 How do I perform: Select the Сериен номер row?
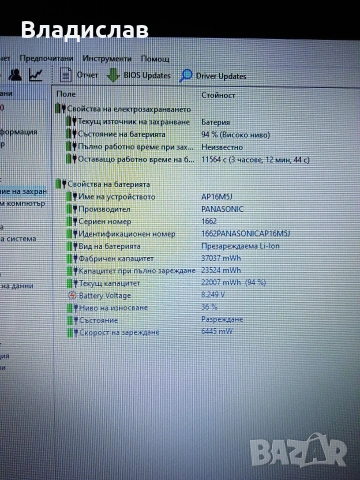142,221
